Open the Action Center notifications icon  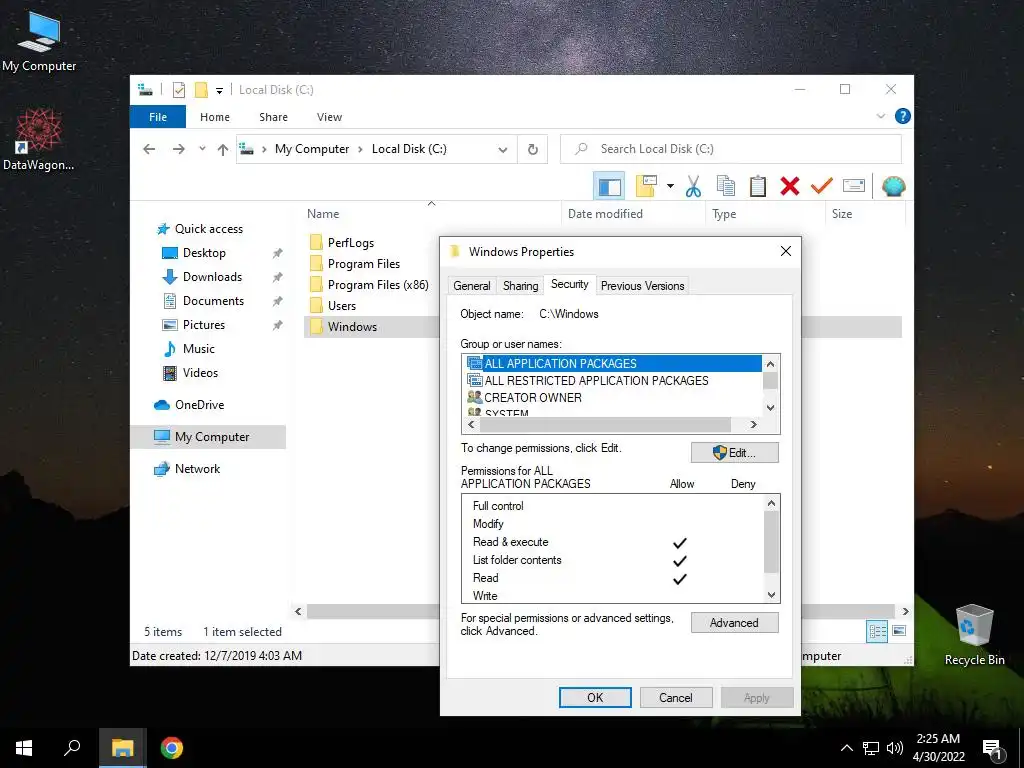(x=993, y=750)
